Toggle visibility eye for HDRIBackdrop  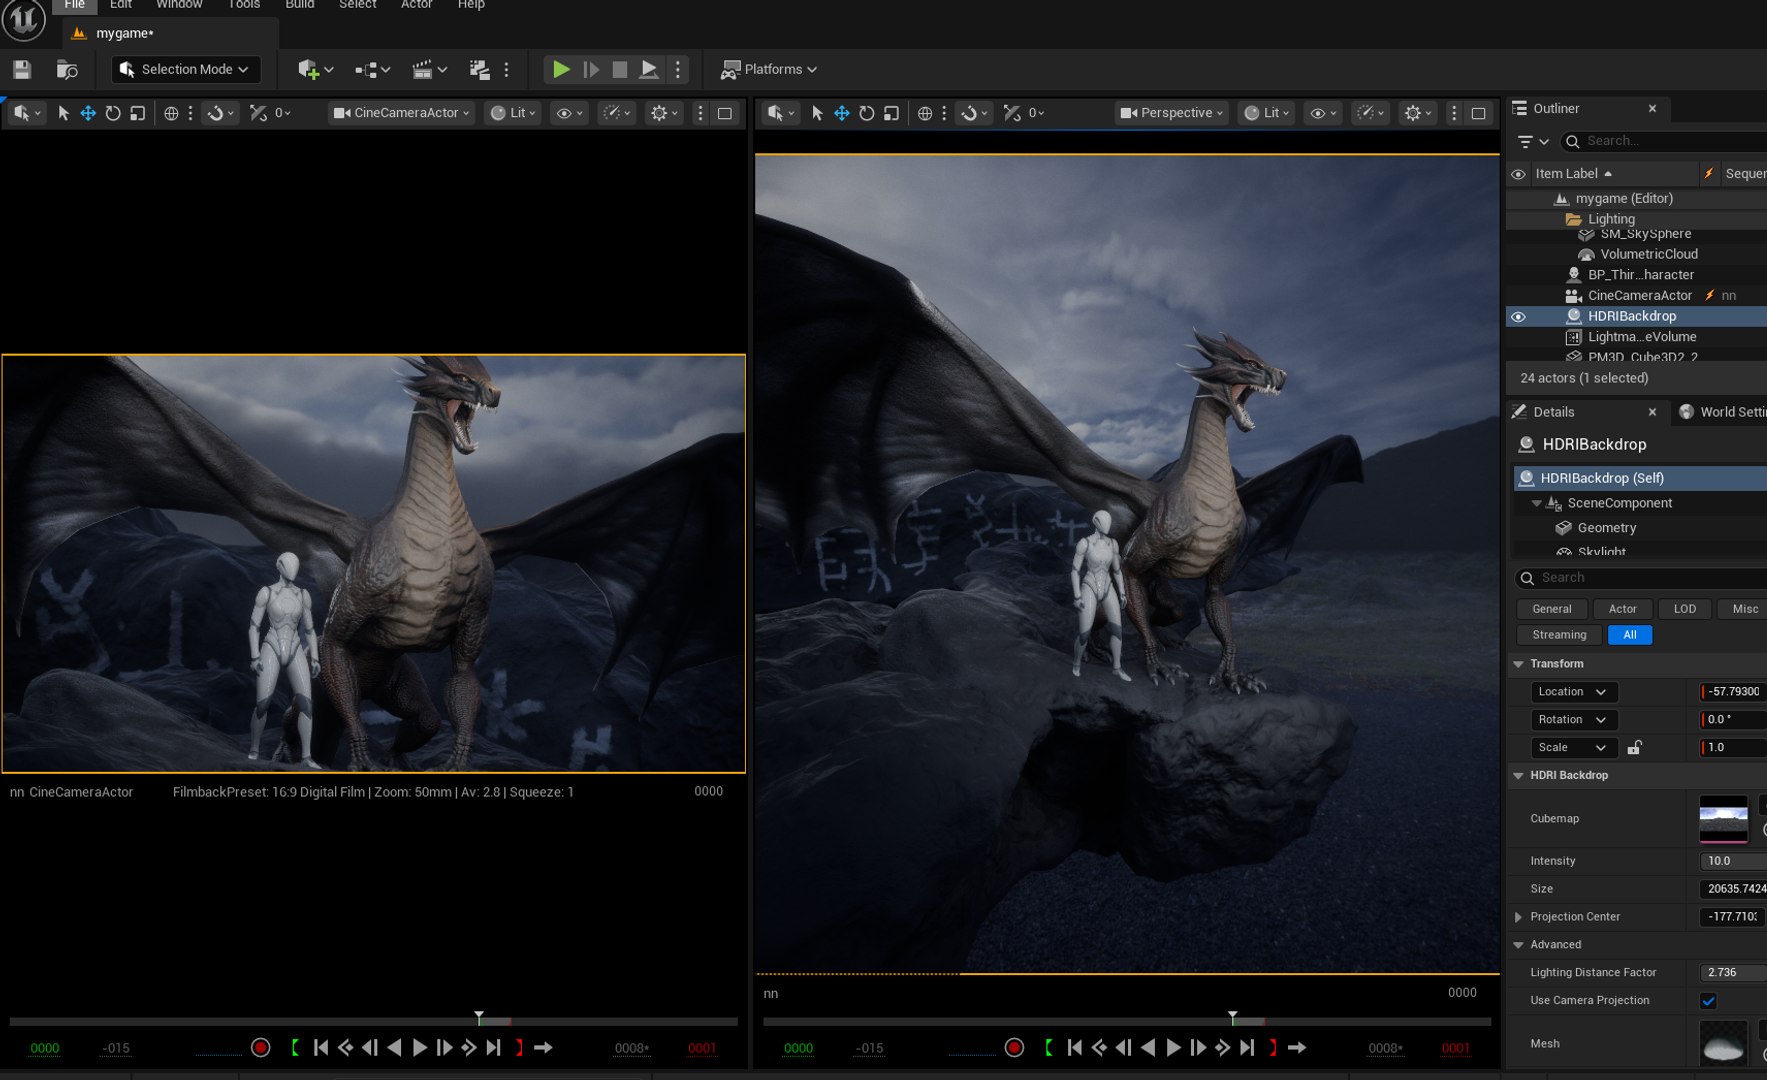(x=1518, y=316)
